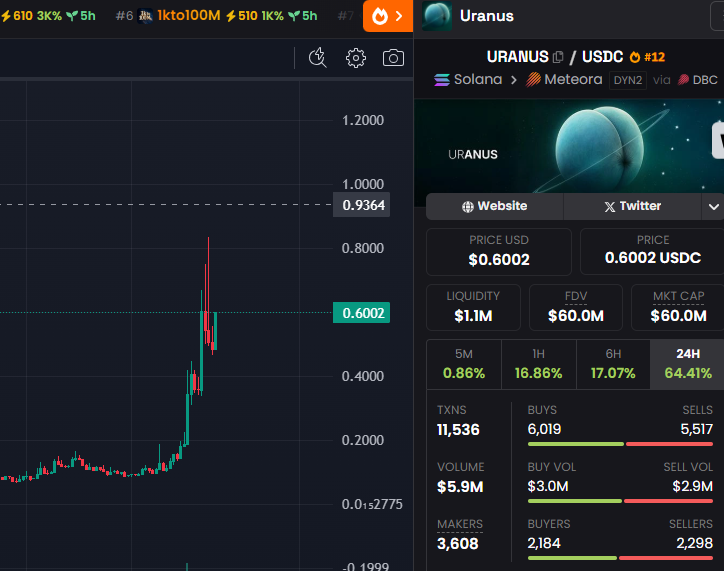
Task: Click the DBC icon
Action: click(683, 80)
